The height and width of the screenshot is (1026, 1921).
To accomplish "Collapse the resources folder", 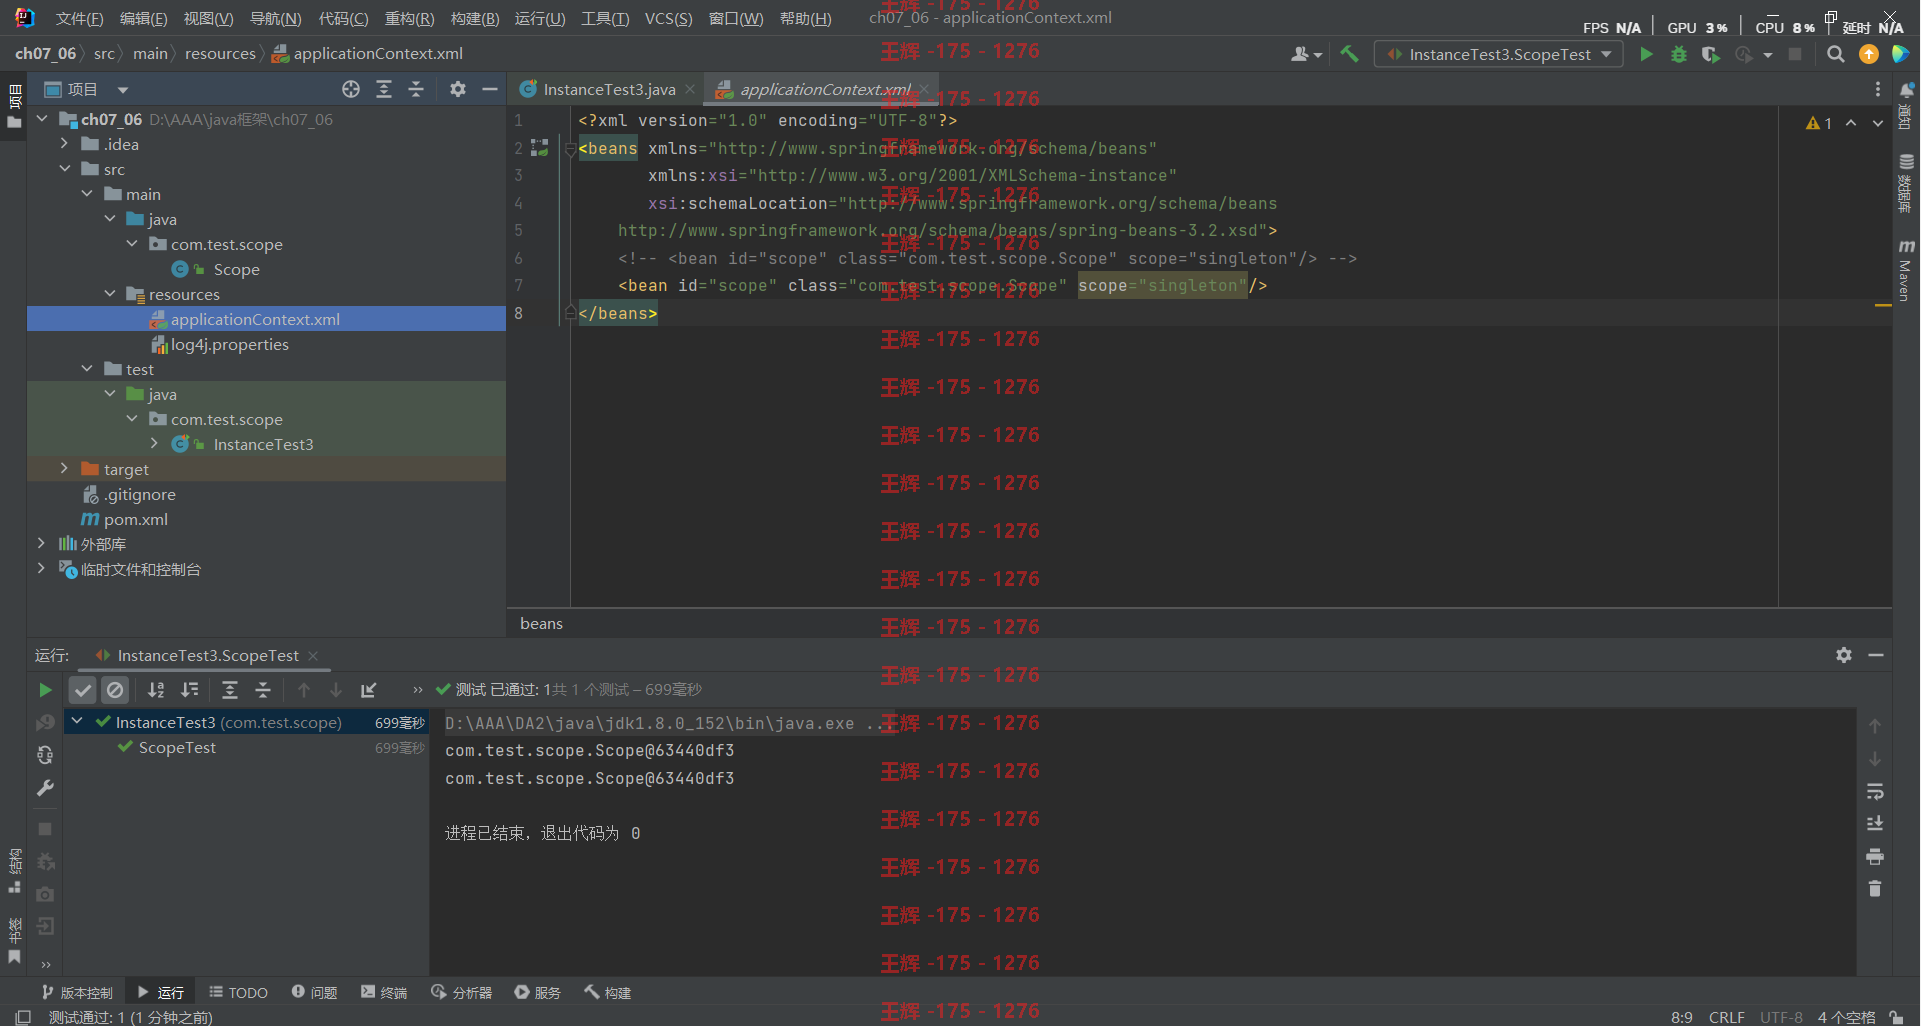I will (x=110, y=293).
